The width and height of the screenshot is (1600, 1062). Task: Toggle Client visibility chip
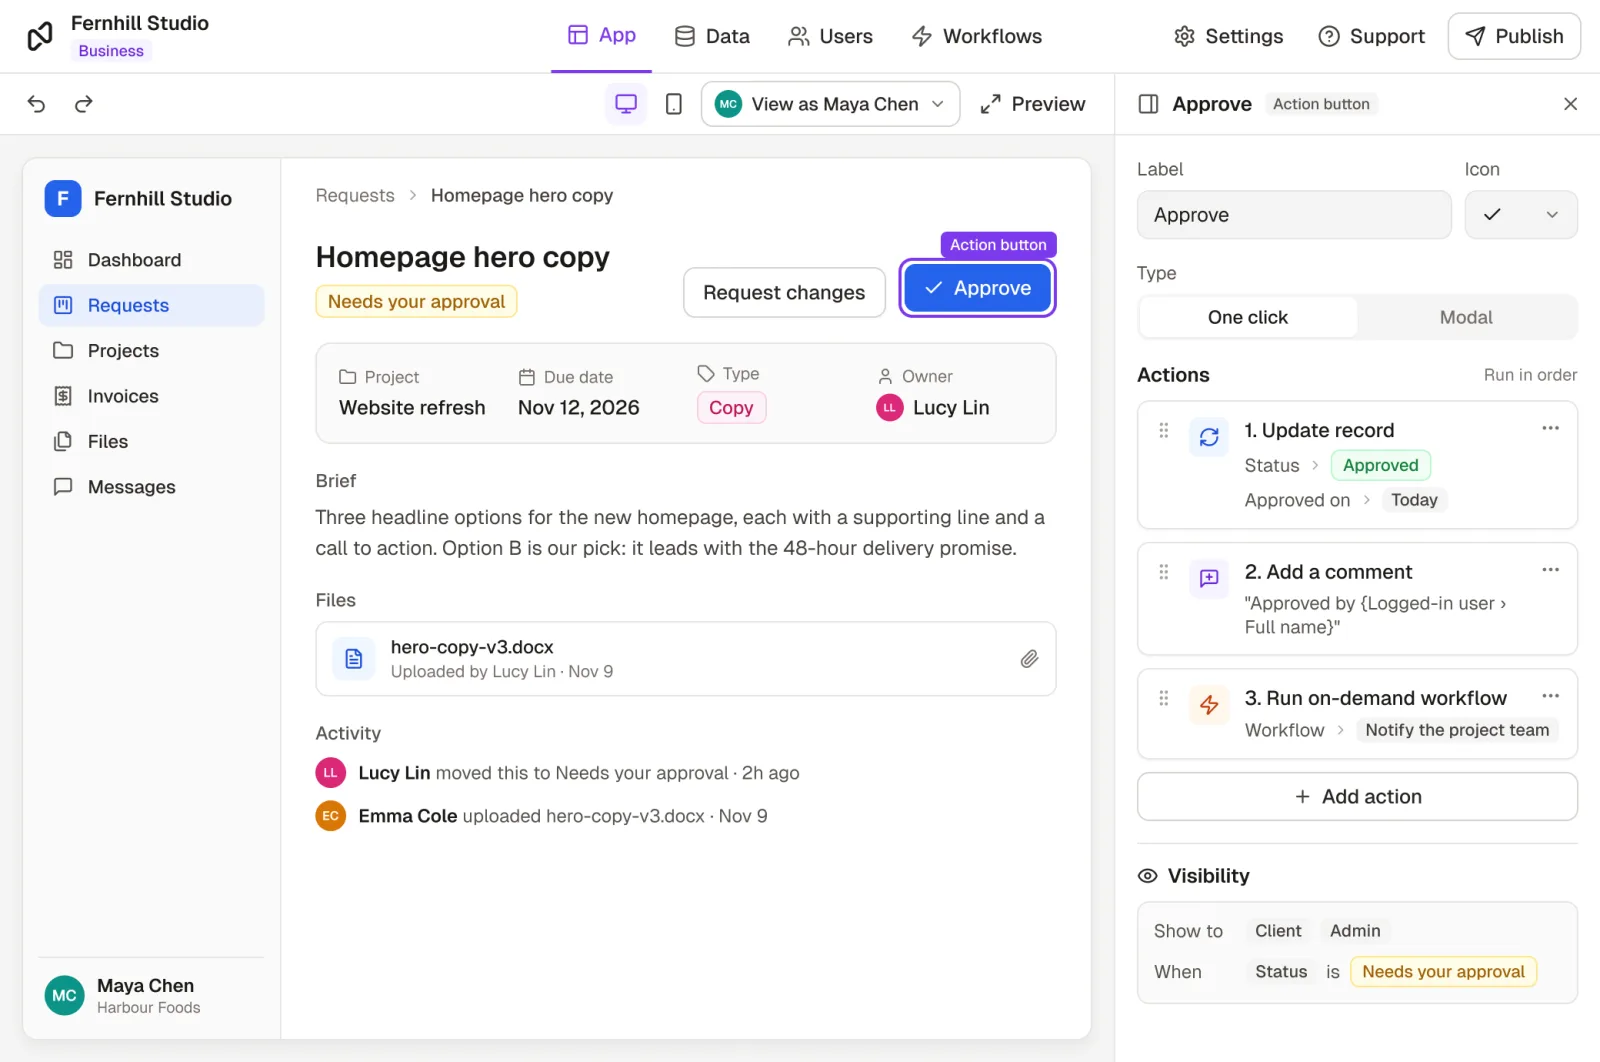click(1278, 931)
